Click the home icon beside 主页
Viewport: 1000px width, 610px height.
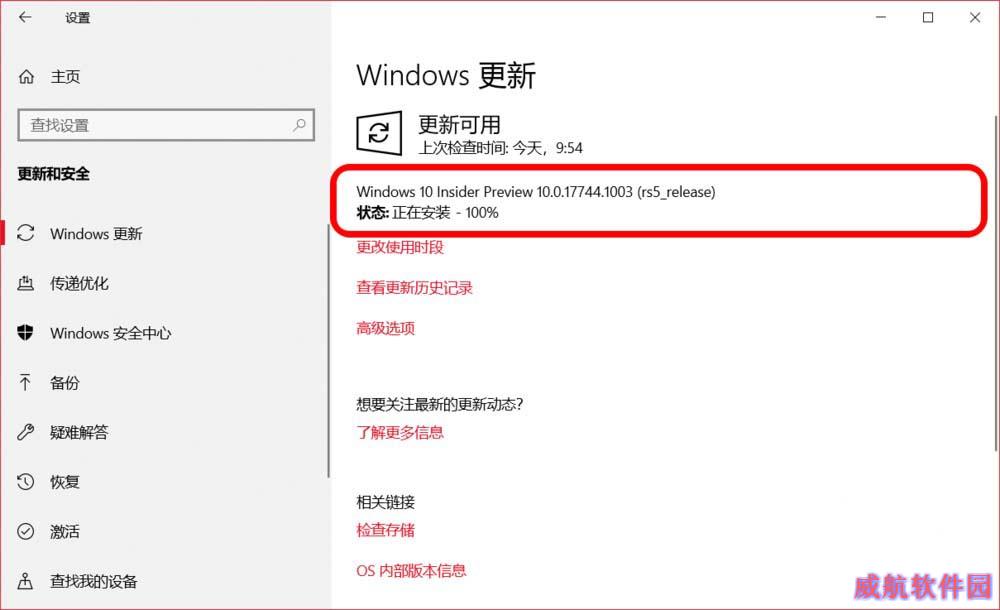pyautogui.click(x=26, y=77)
